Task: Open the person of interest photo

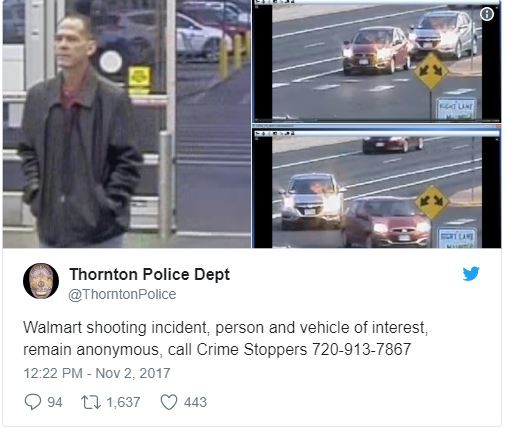Action: click(127, 124)
